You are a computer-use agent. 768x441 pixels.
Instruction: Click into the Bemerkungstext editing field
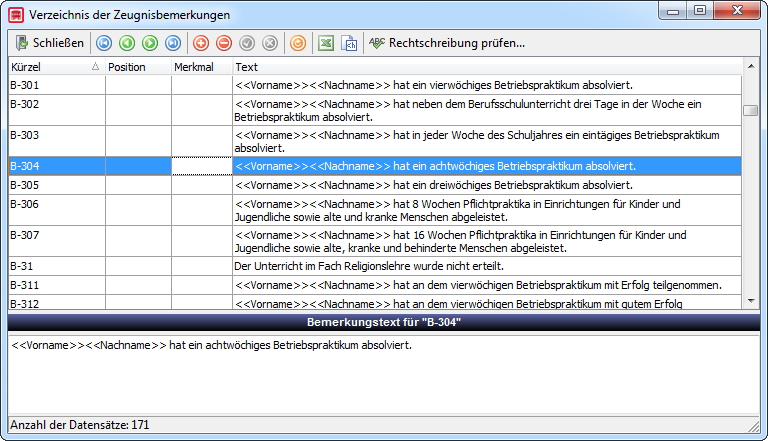click(384, 375)
